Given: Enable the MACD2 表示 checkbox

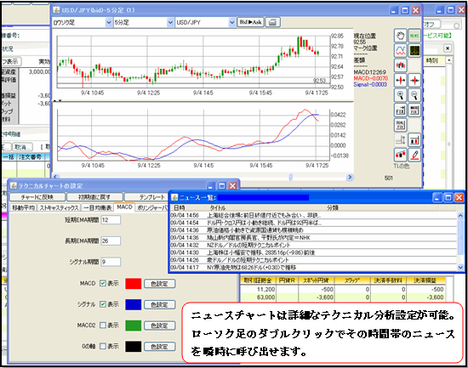Looking at the screenshot, I should click(103, 325).
